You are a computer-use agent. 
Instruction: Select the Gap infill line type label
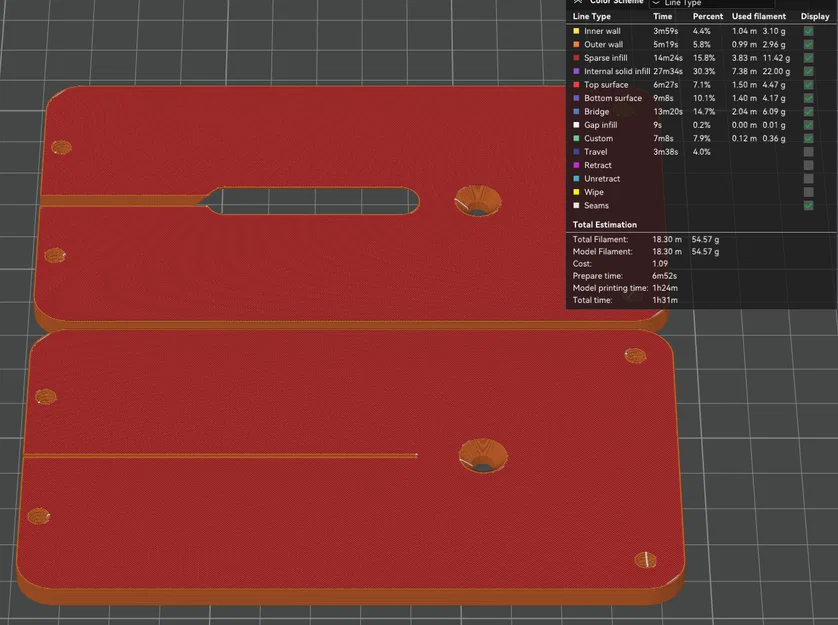point(601,125)
